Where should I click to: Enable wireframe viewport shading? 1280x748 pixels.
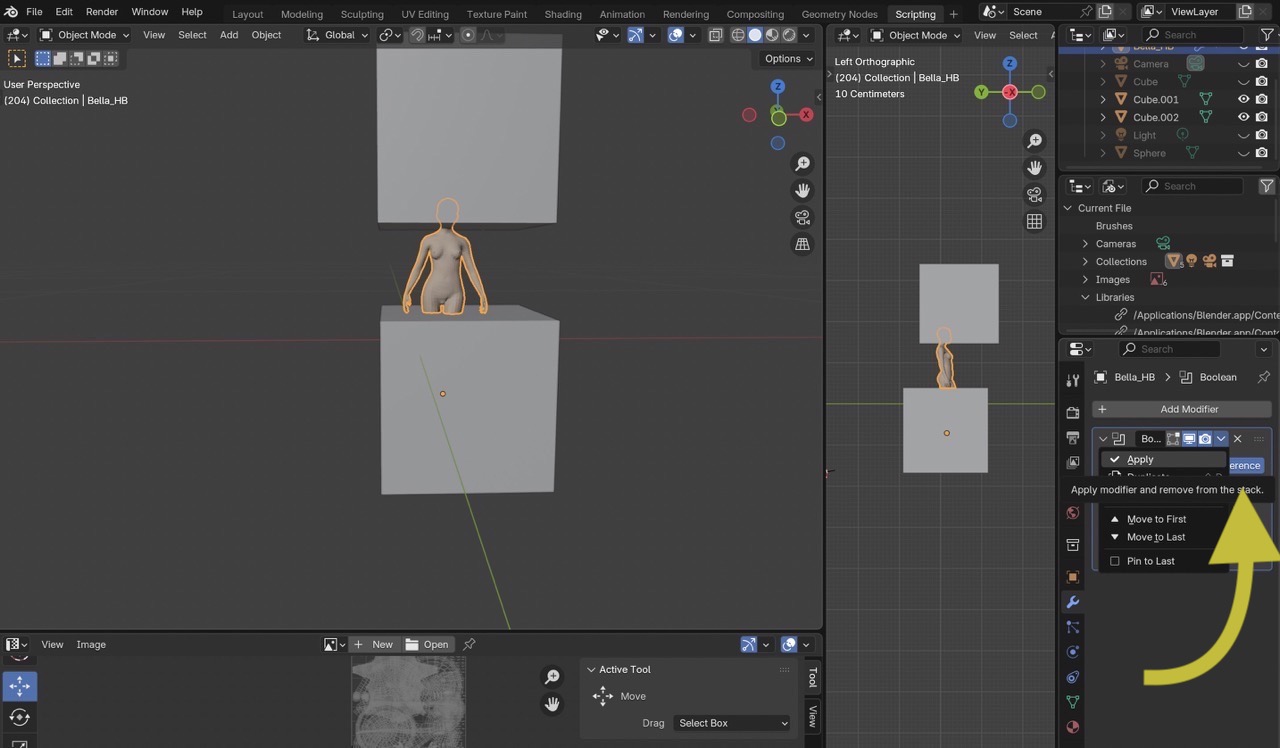738,35
